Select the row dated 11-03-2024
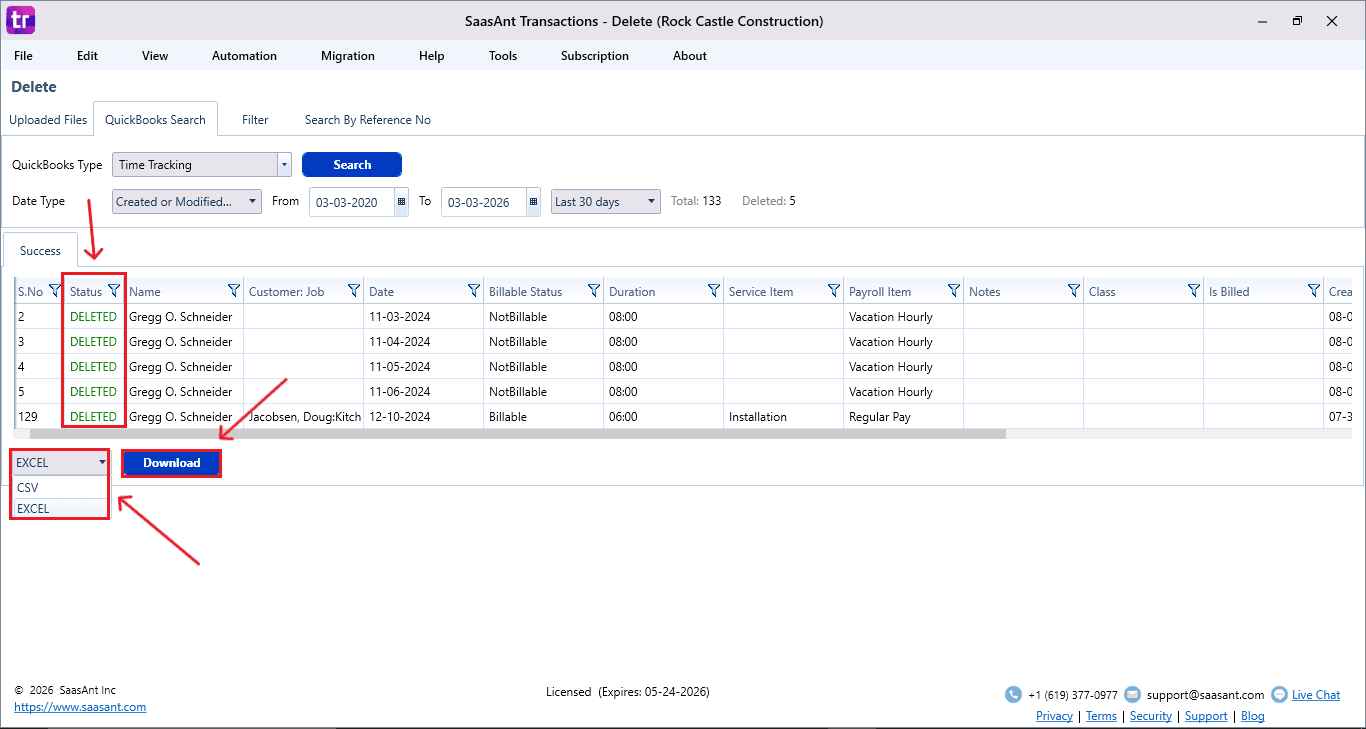 point(683,317)
